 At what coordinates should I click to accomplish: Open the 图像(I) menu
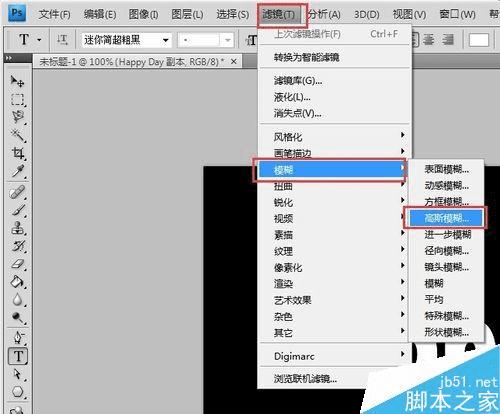[143, 14]
